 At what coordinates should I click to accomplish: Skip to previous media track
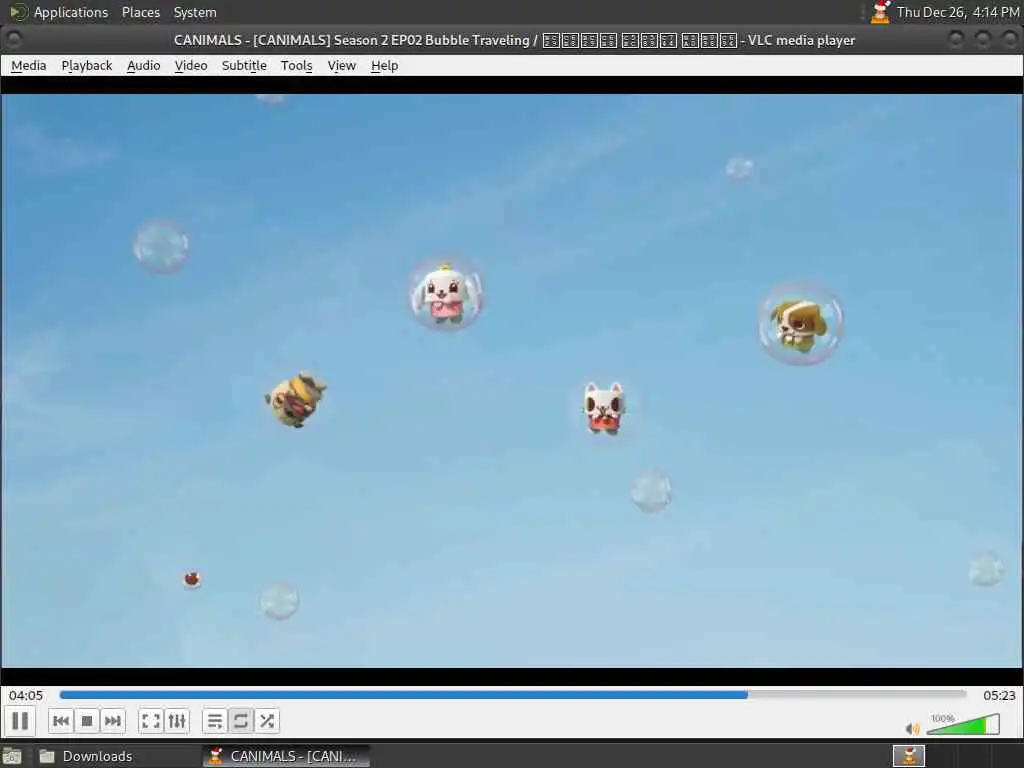61,721
